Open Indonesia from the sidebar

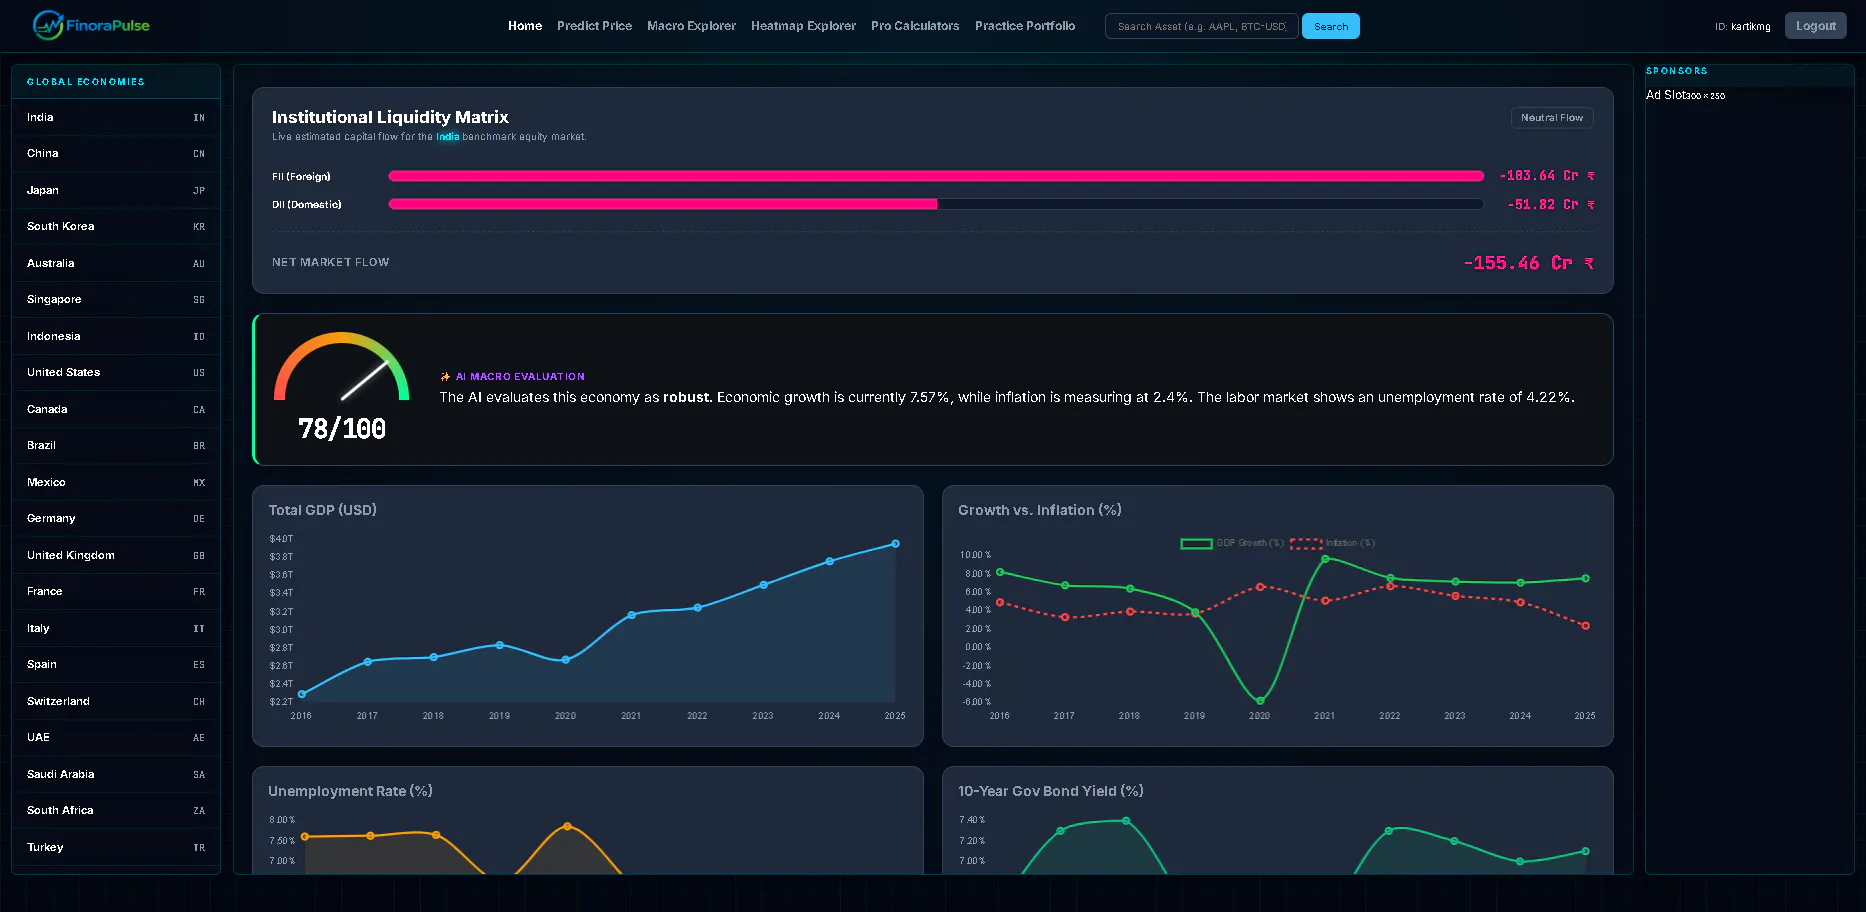click(116, 336)
